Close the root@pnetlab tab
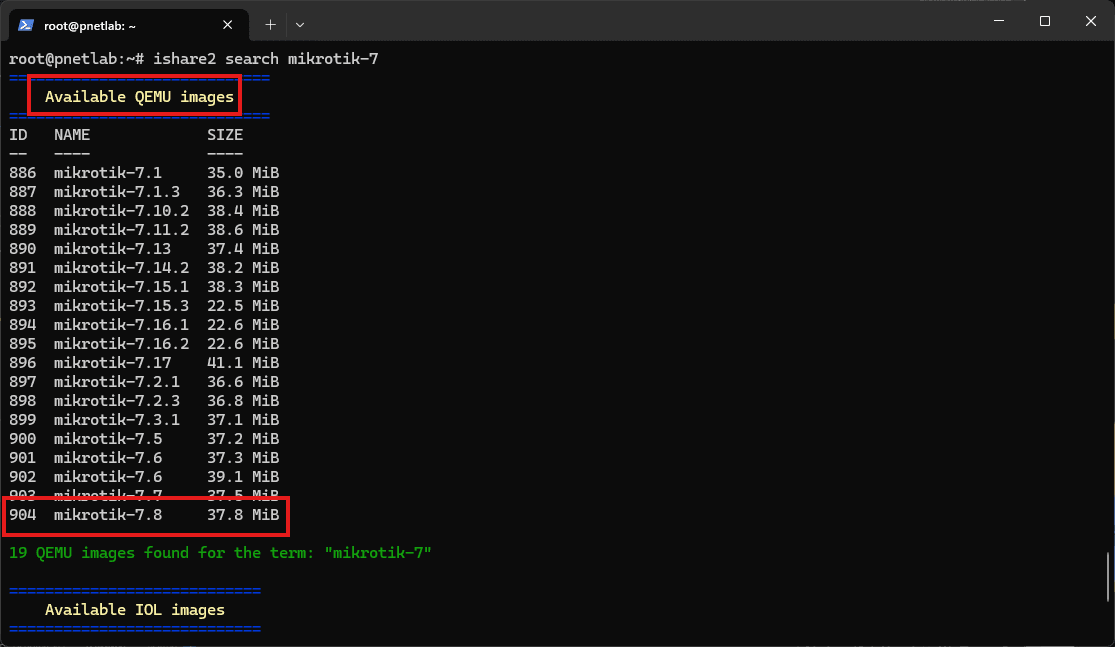The width and height of the screenshot is (1115, 647). pyautogui.click(x=227, y=24)
